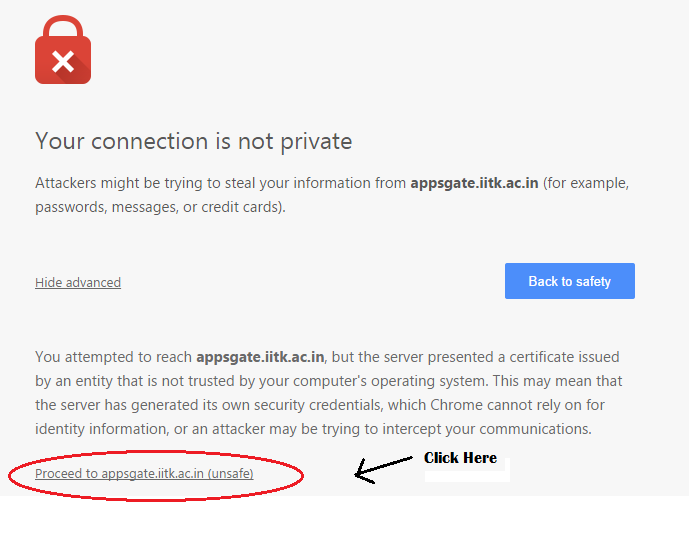Proceed to appsgate.iitk.ac.in (unsafe) link
The width and height of the screenshot is (689, 534).
pyautogui.click(x=144, y=474)
